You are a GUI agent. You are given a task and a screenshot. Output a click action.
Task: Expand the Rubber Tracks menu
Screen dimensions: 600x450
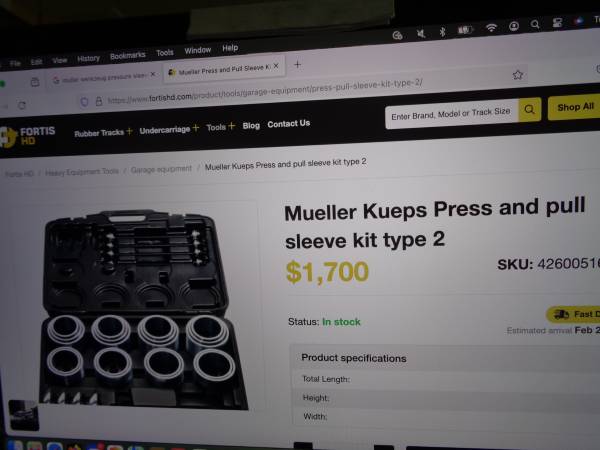point(103,132)
